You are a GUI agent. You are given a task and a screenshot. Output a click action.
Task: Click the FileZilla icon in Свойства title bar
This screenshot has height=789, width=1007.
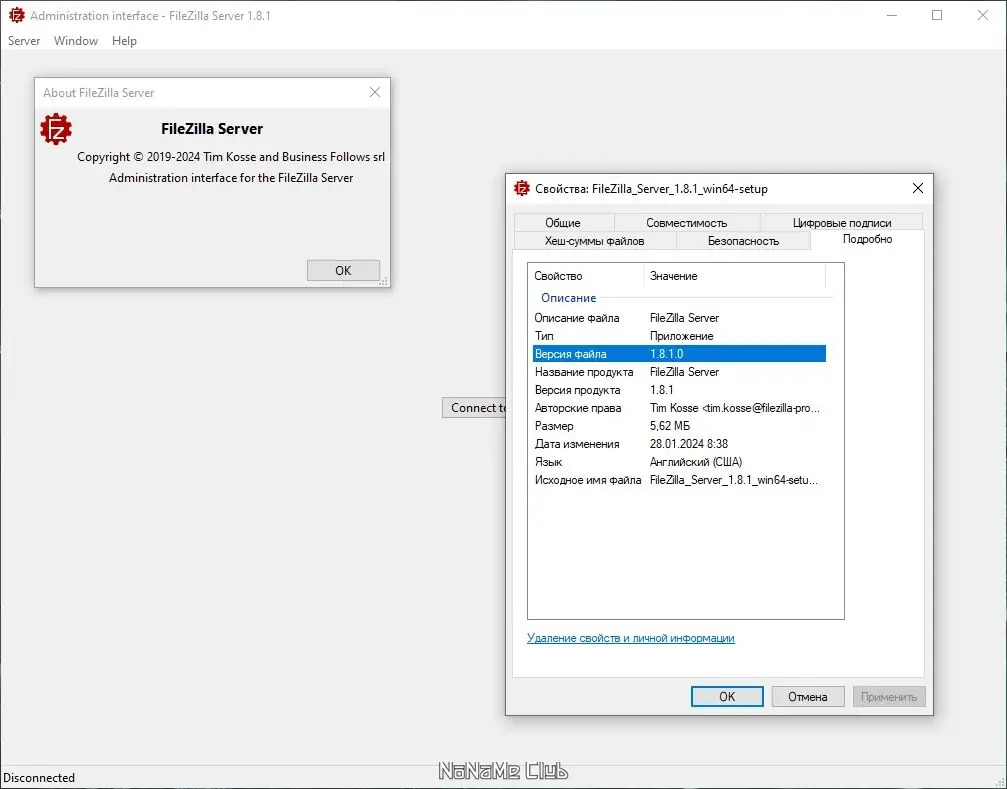(x=521, y=188)
